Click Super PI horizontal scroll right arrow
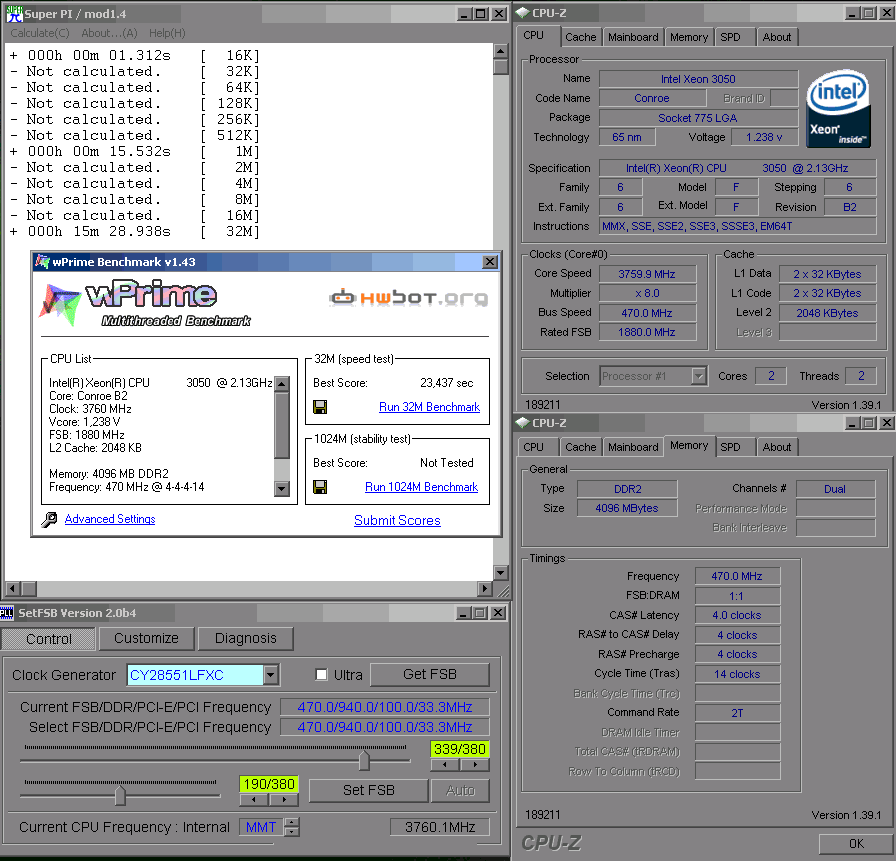This screenshot has width=896, height=861. click(485, 588)
